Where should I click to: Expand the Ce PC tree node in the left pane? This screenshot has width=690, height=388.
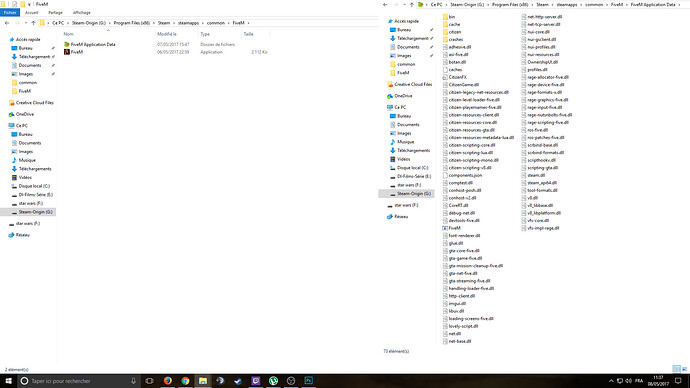5,126
